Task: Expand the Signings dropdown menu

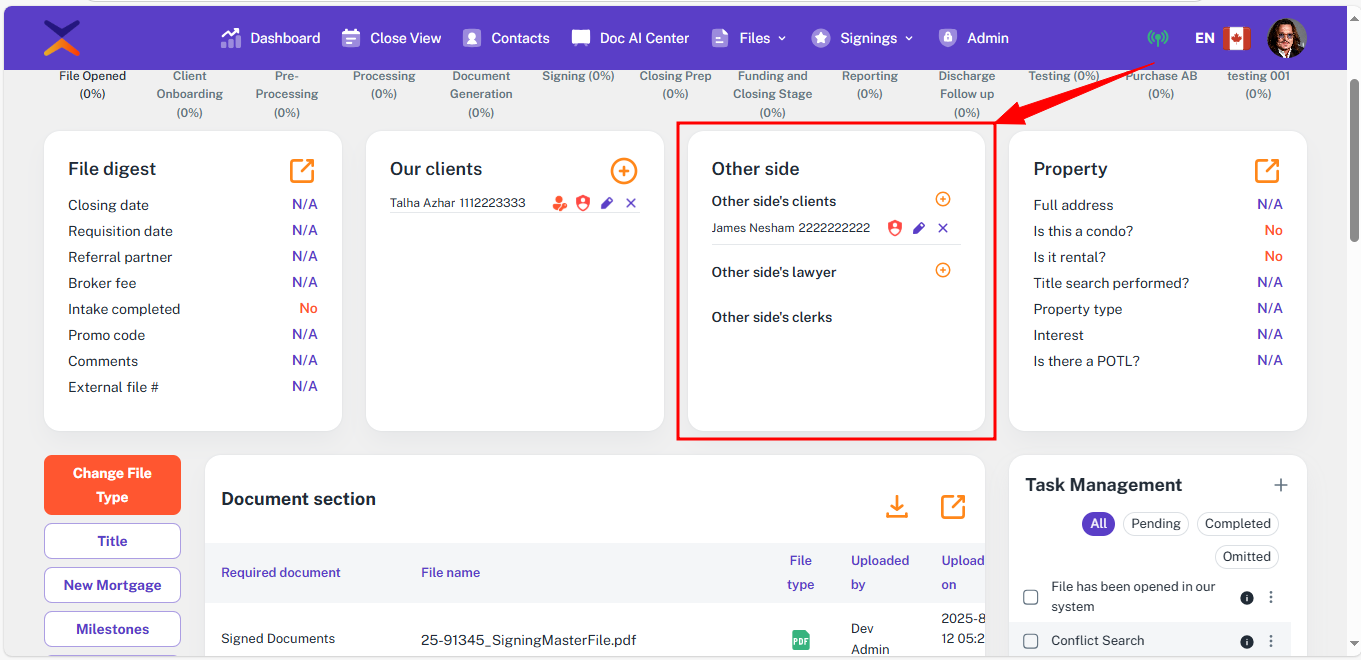Action: [863, 38]
